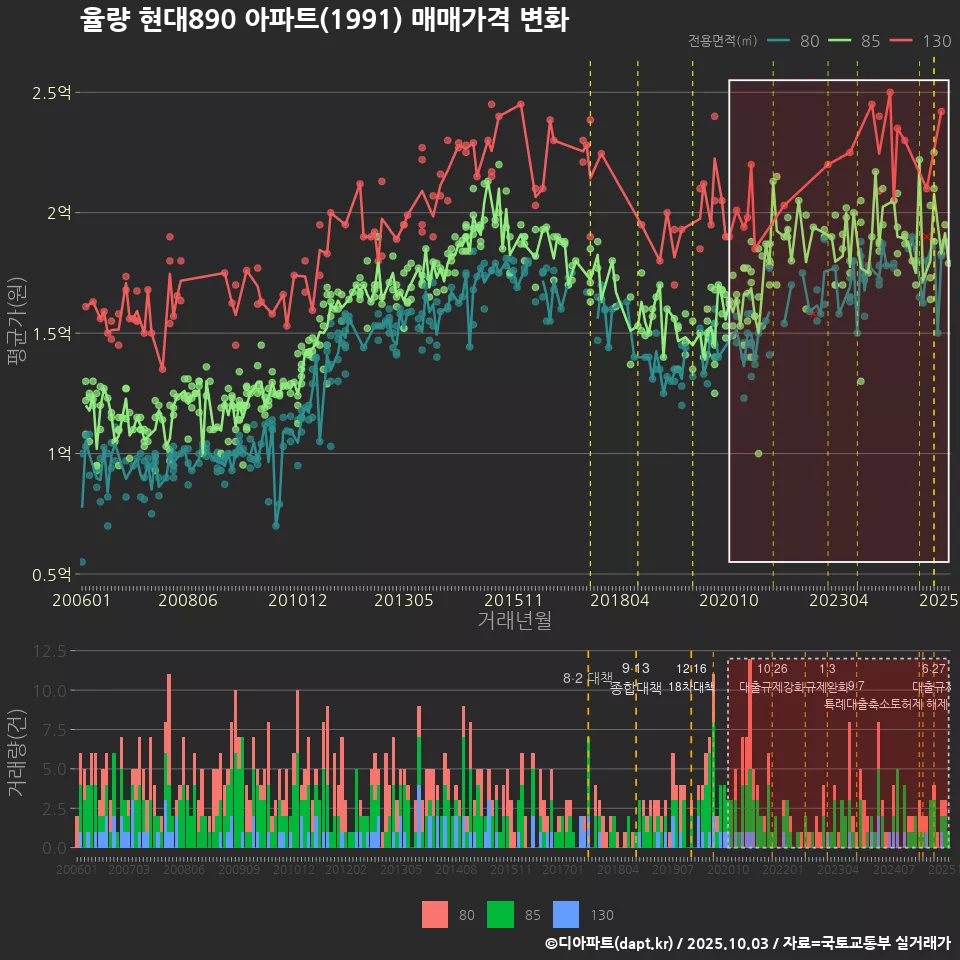The width and height of the screenshot is (960, 960).
Task: Click the 200601 label on price chart x-axis
Action: [x=81, y=600]
